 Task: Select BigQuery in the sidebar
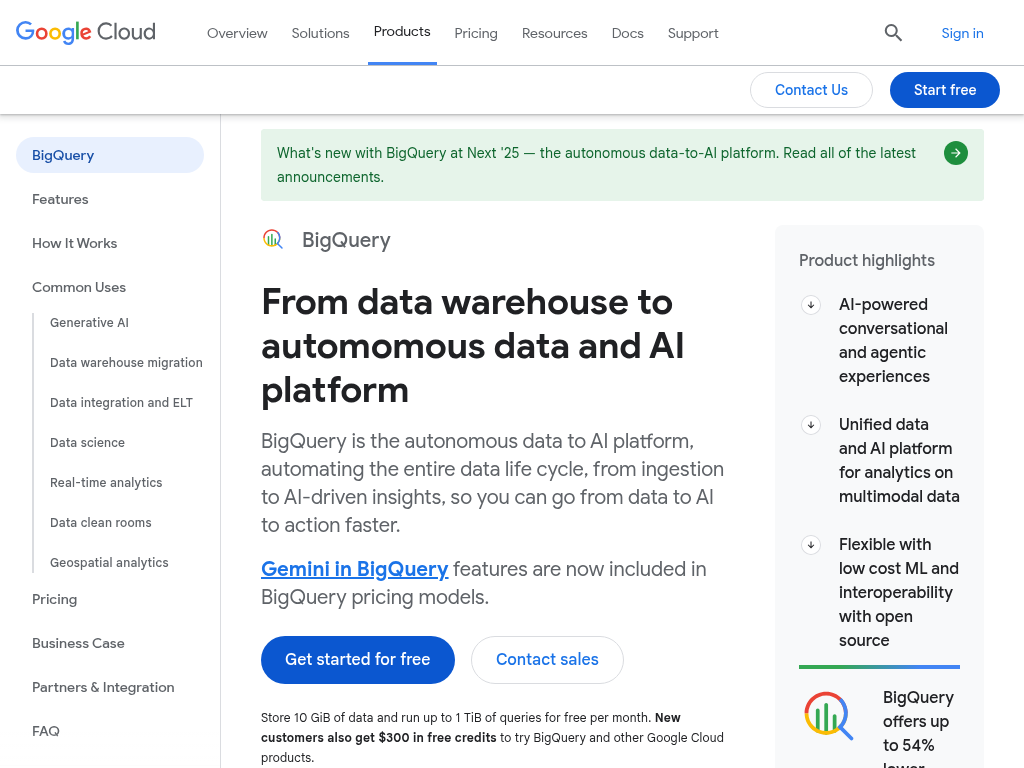(x=110, y=155)
